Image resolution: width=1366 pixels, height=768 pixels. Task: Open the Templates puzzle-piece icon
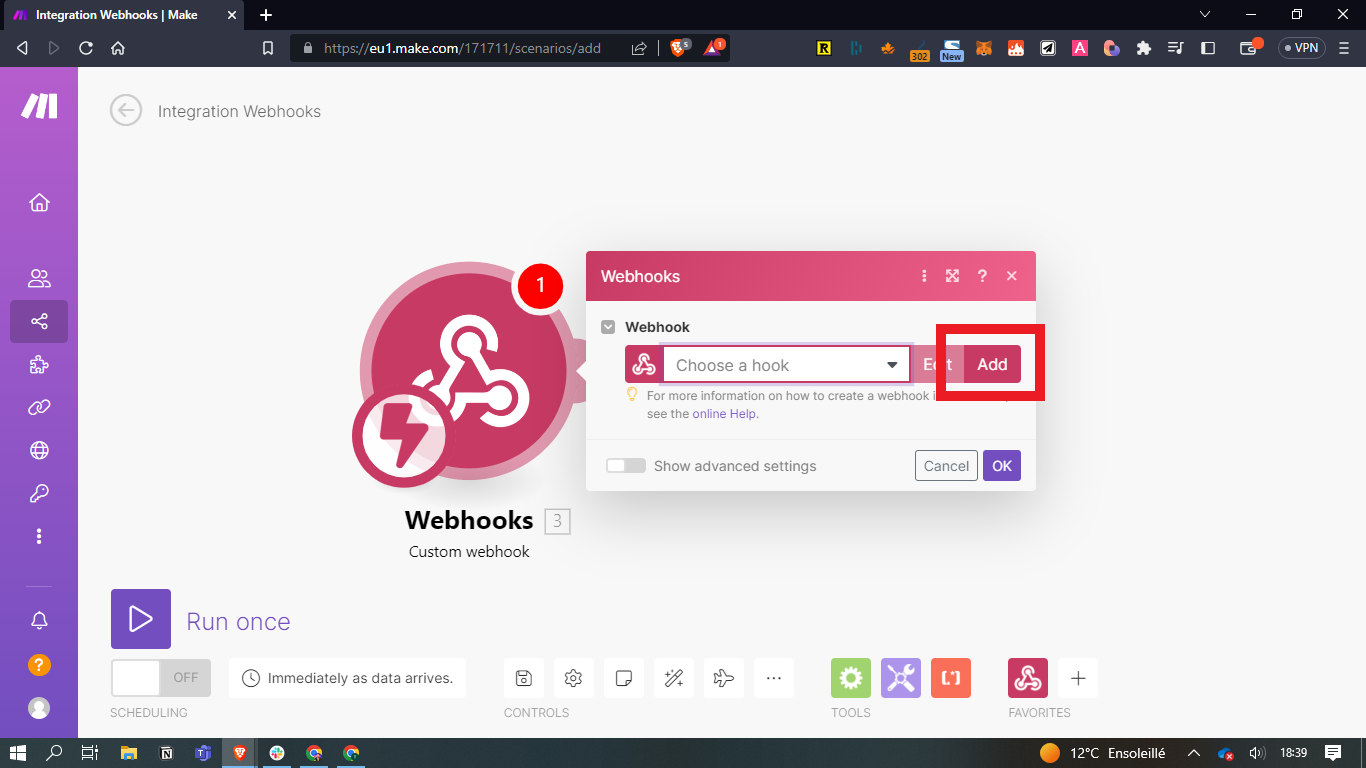pos(39,365)
